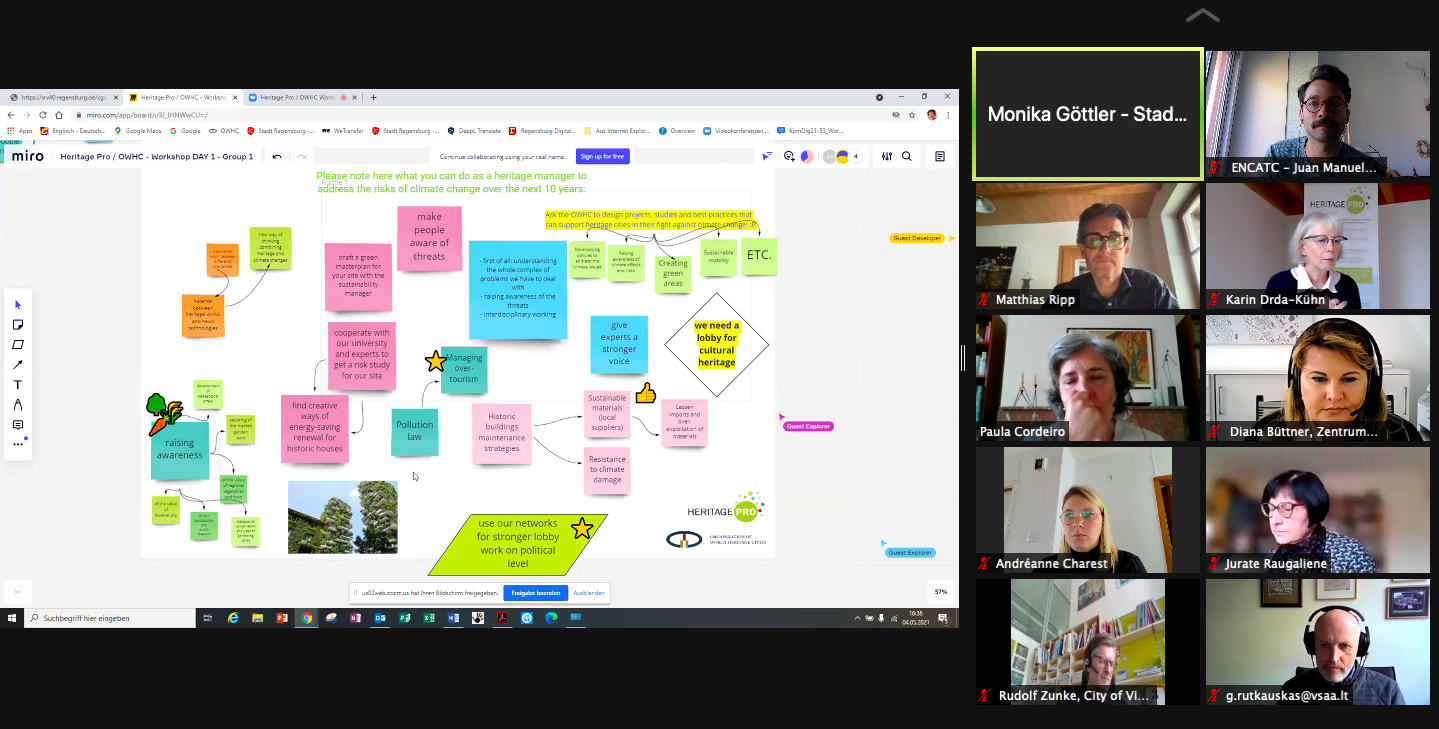Select the arrow connector tool
The image size is (1439, 729).
[x=17, y=365]
